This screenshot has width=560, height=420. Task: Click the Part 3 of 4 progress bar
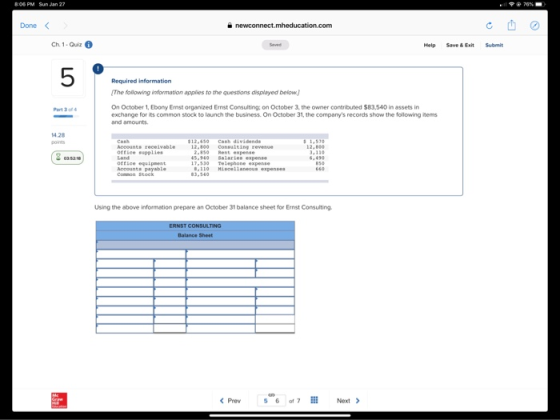pyautogui.click(x=66, y=116)
